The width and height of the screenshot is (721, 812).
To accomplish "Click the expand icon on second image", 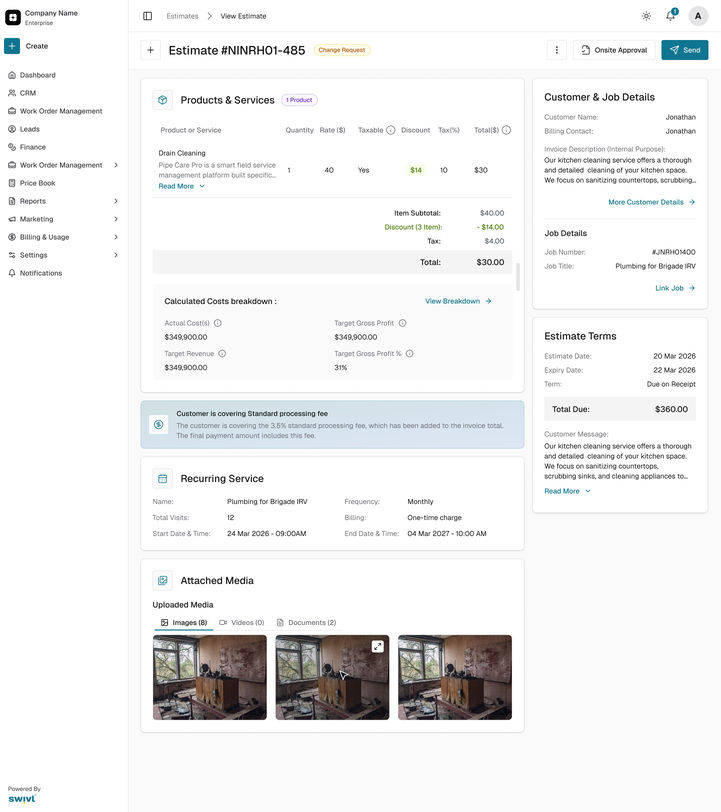I will point(378,646).
